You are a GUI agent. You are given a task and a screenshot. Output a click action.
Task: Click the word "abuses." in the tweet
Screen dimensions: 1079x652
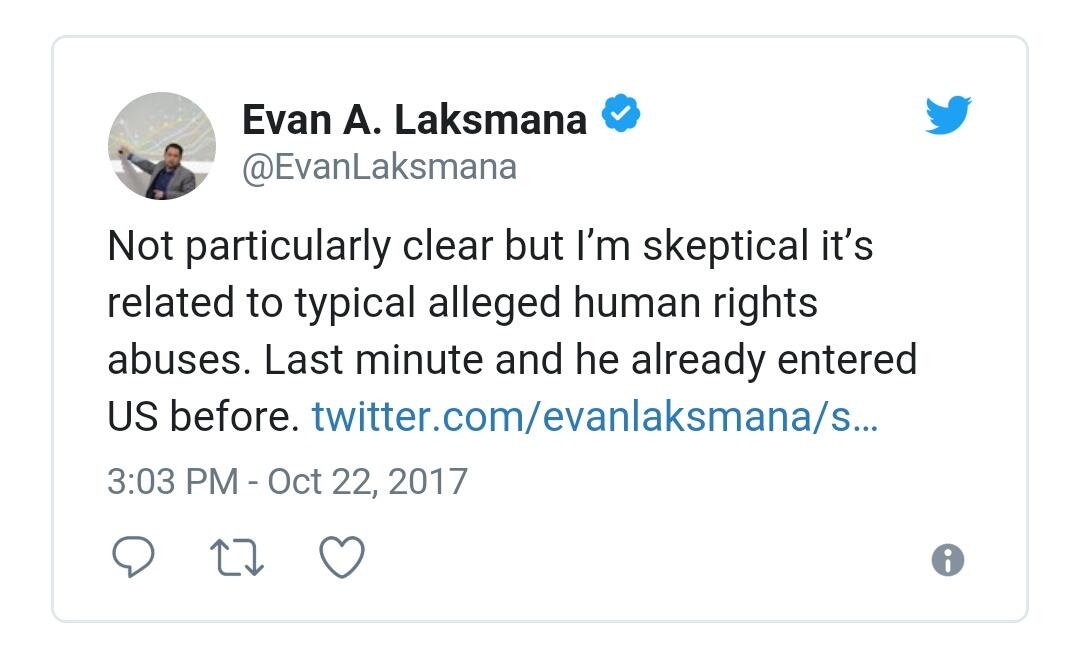tap(180, 360)
